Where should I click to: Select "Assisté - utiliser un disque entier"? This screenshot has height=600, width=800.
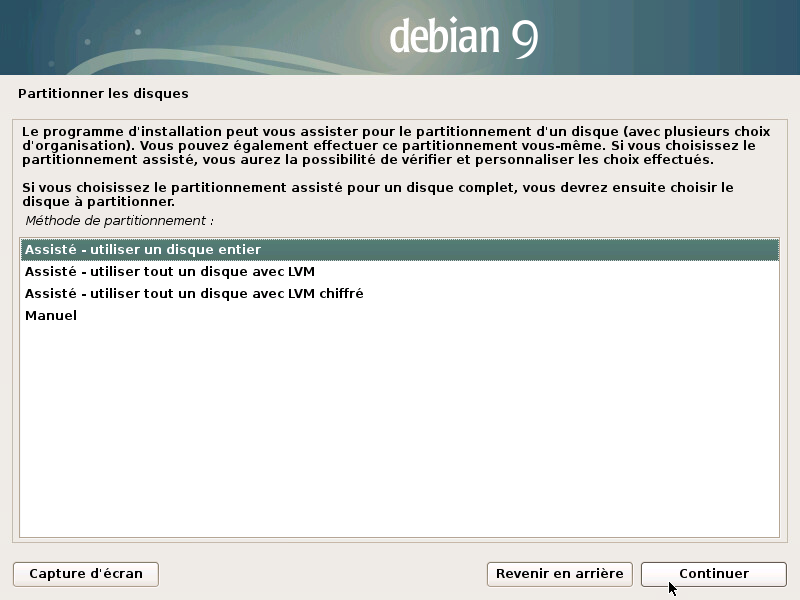click(x=399, y=249)
